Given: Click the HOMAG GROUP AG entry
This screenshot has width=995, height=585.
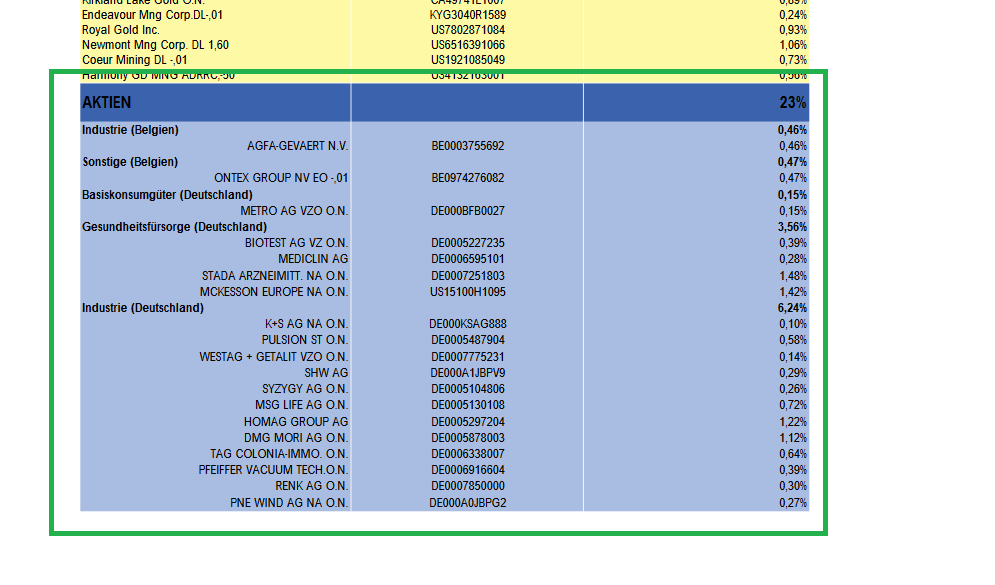Looking at the screenshot, I should 296,421.
